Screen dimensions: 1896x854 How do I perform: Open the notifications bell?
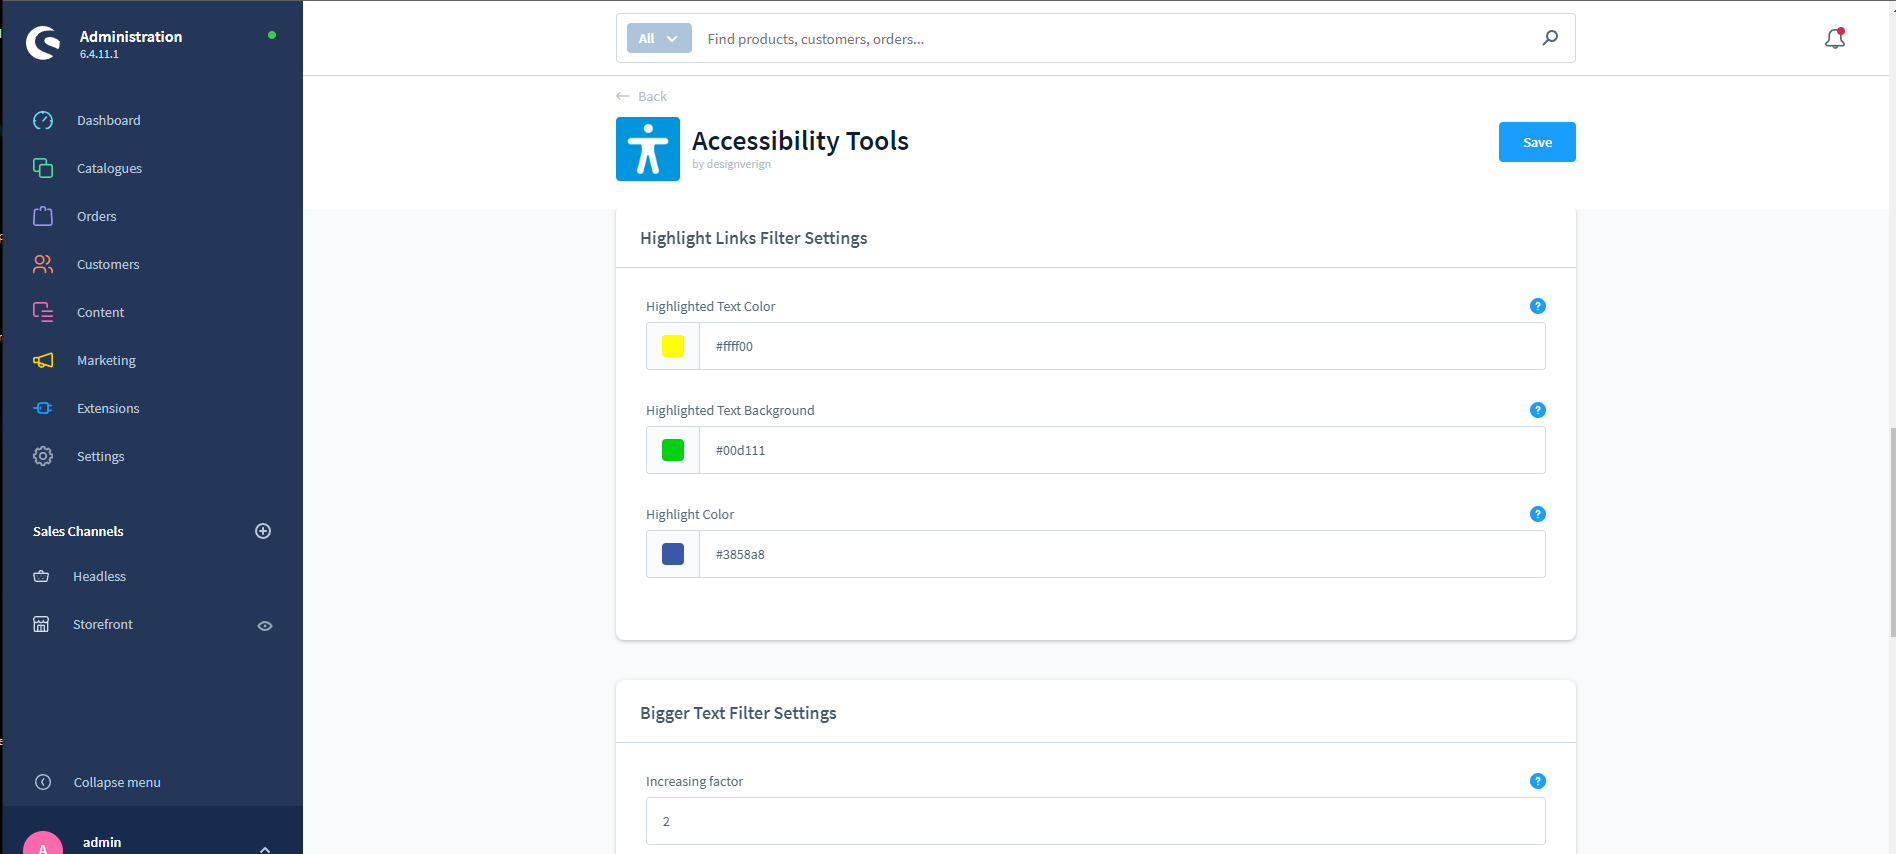pyautogui.click(x=1835, y=38)
